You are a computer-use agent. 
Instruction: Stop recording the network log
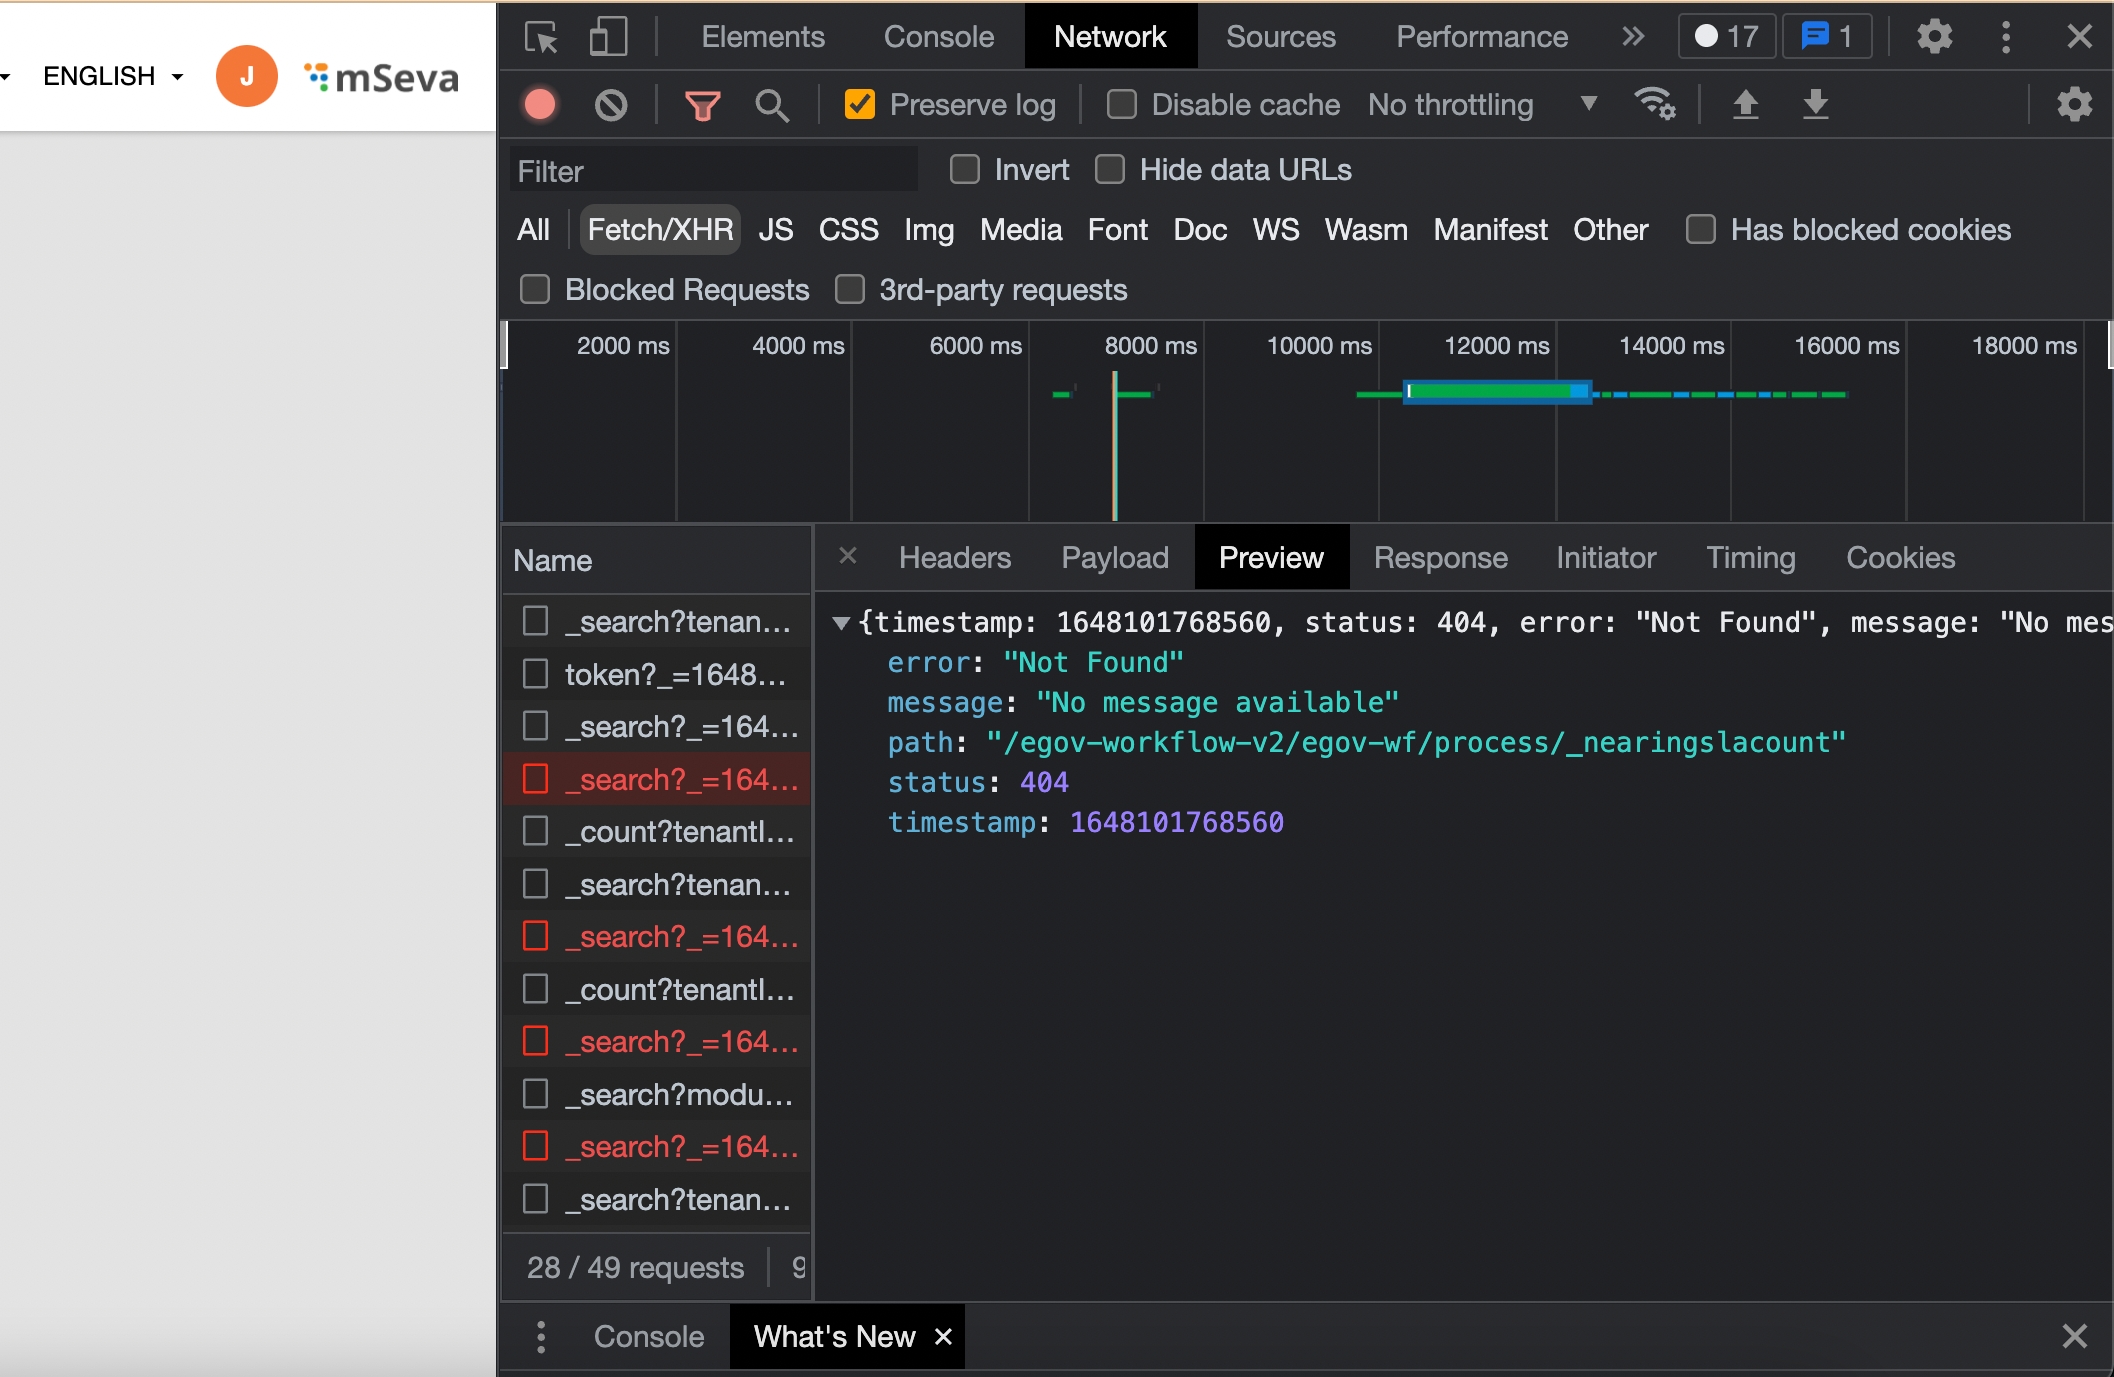tap(540, 105)
